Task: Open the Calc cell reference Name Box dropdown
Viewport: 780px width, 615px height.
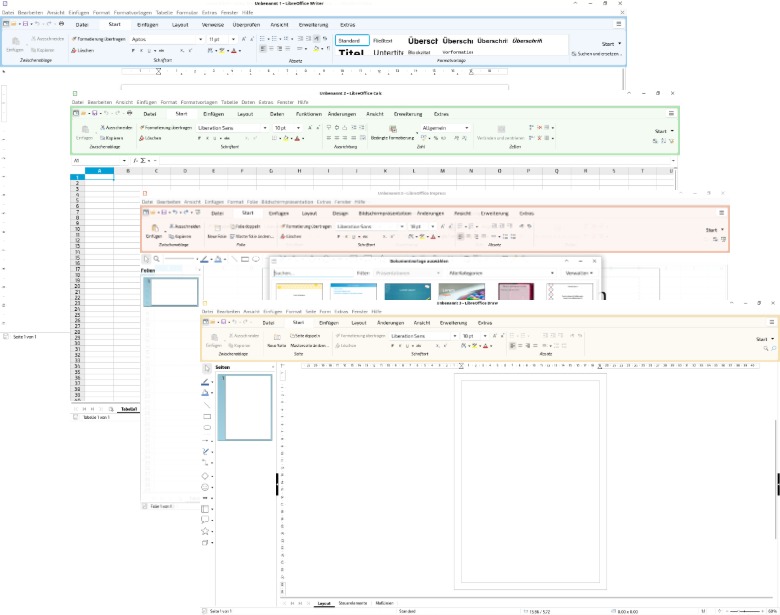Action: tap(124, 161)
